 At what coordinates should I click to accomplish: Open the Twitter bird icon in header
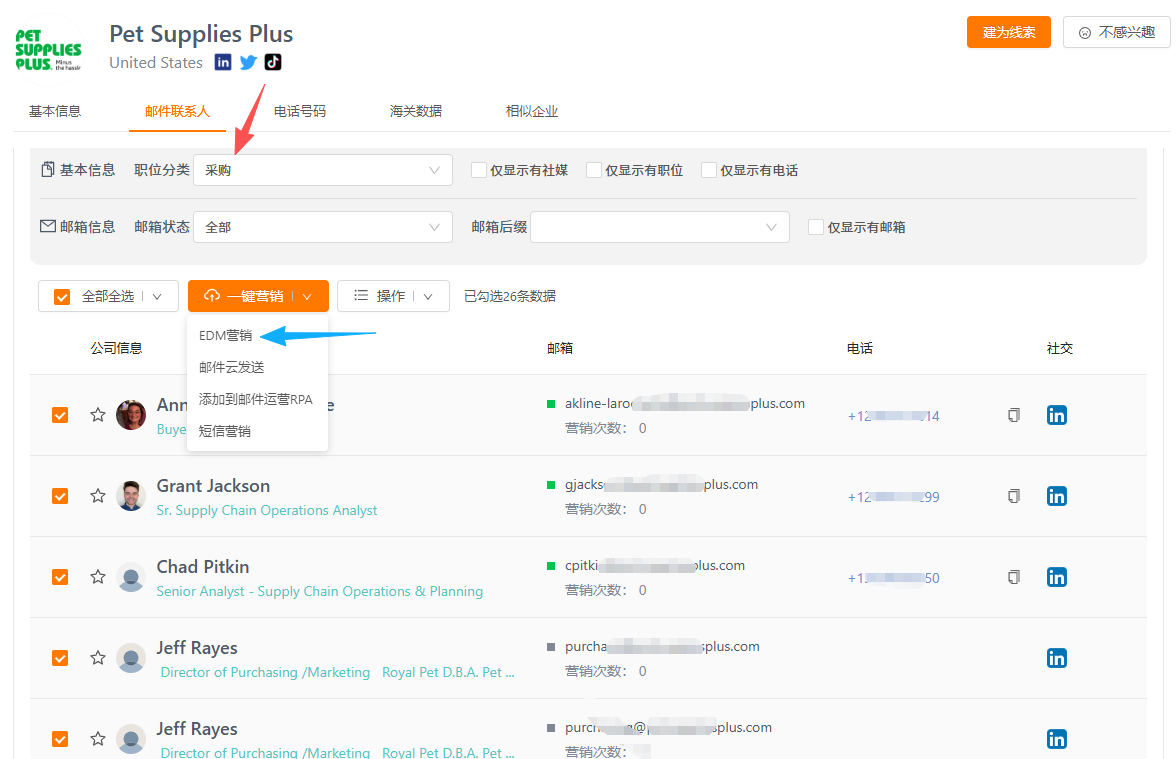point(248,62)
